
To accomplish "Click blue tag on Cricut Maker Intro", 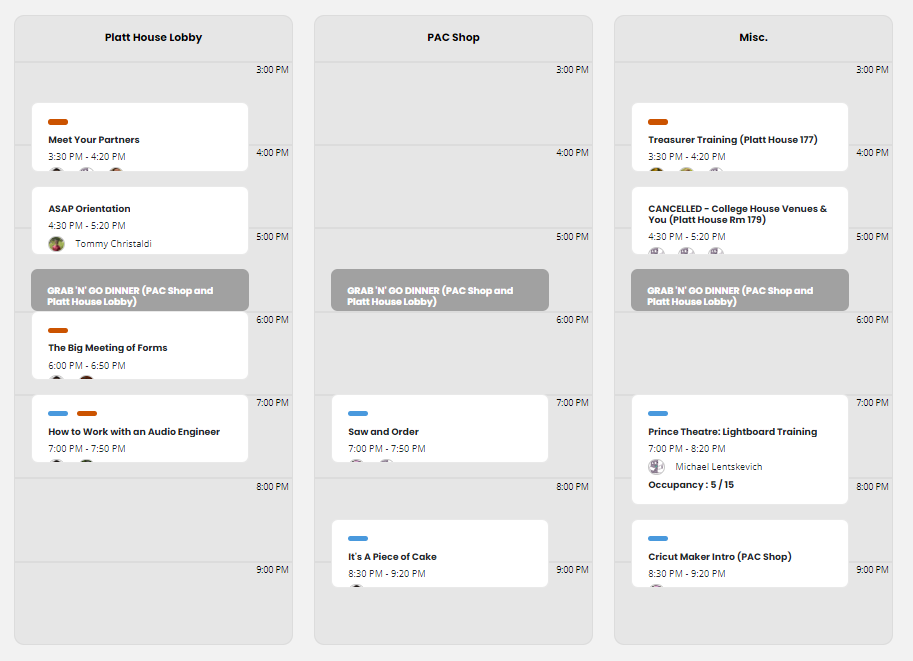I will tap(658, 538).
